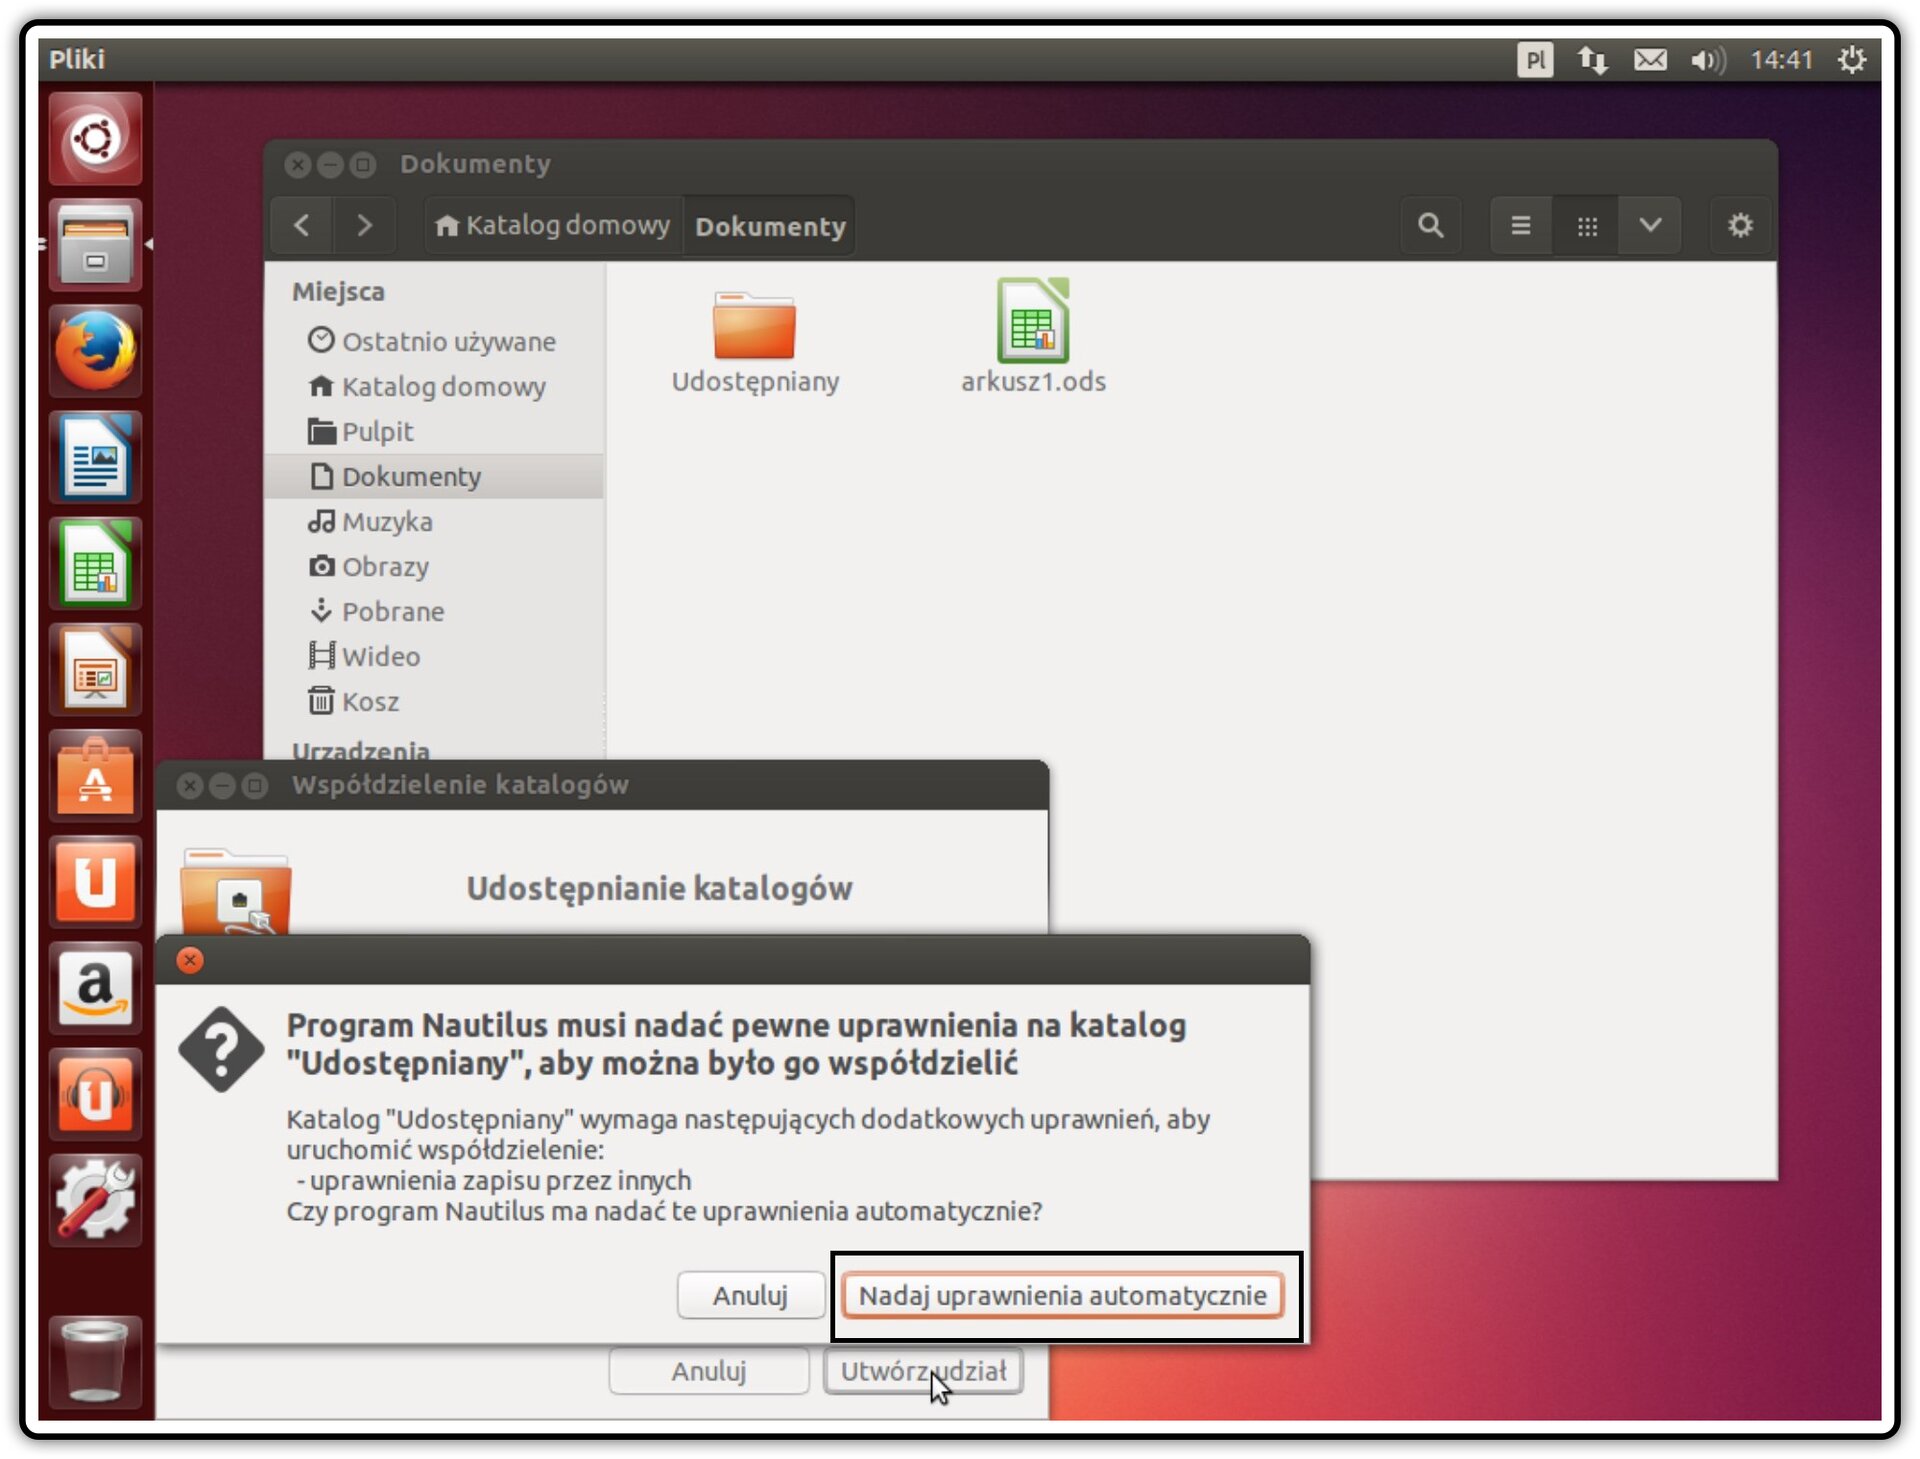Select Muzyka in the sidebar

pos(433,522)
